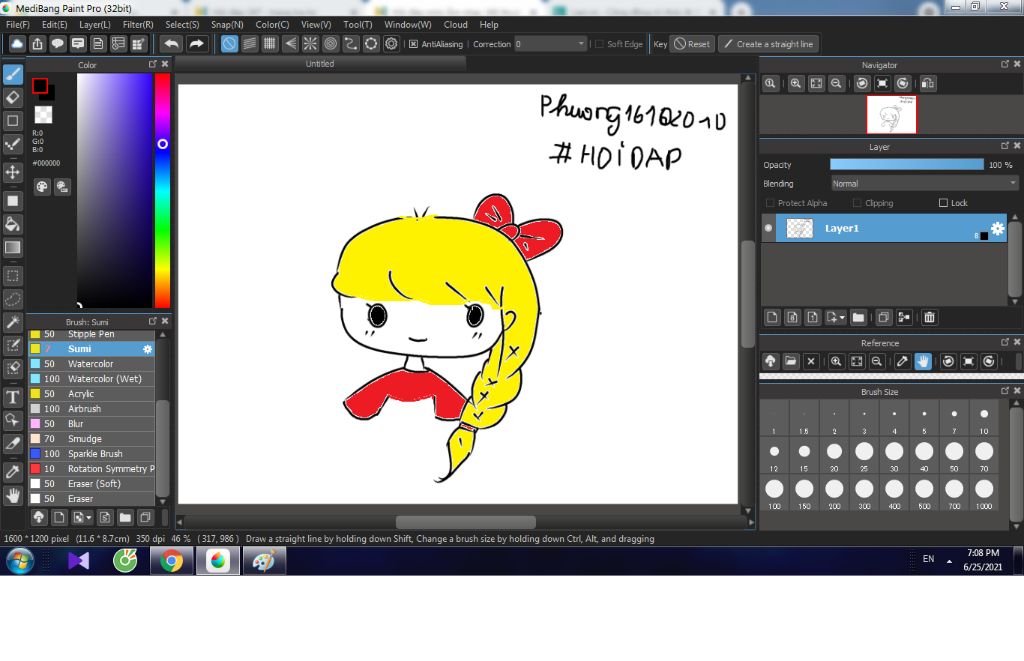Select the Smudge brush
The image size is (1024, 661).
pyautogui.click(x=91, y=439)
